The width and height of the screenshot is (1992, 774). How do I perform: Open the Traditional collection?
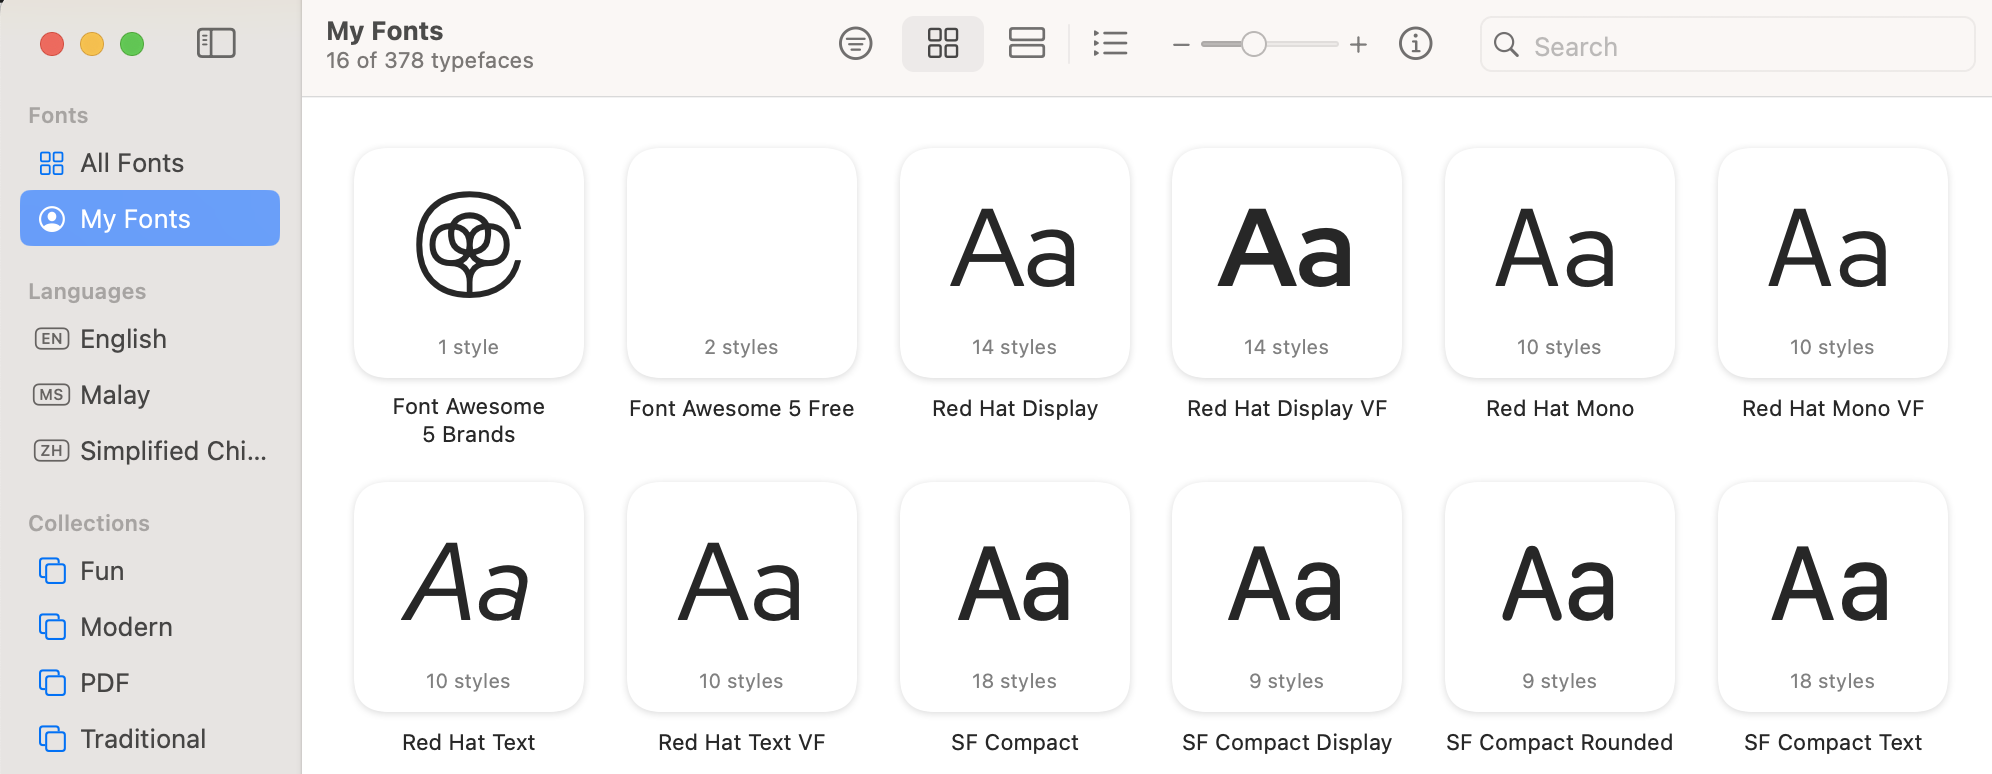(x=143, y=739)
